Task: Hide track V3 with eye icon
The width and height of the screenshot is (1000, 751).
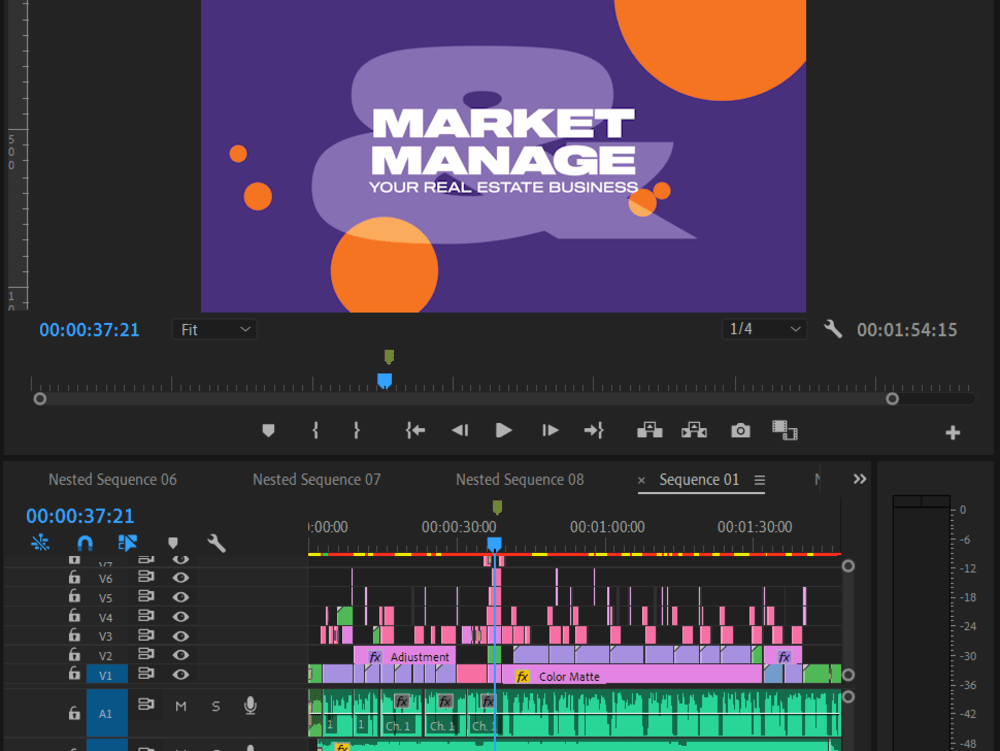Action: (180, 636)
